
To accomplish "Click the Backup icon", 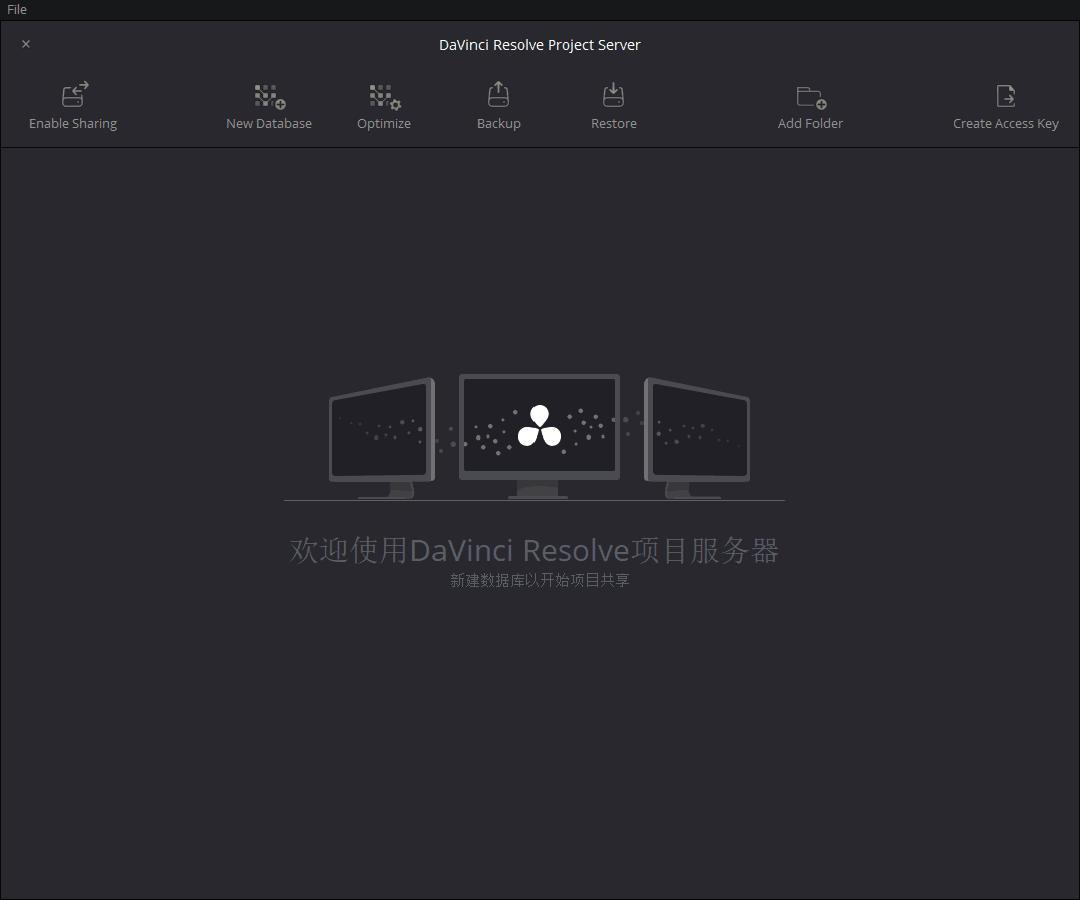I will [498, 95].
